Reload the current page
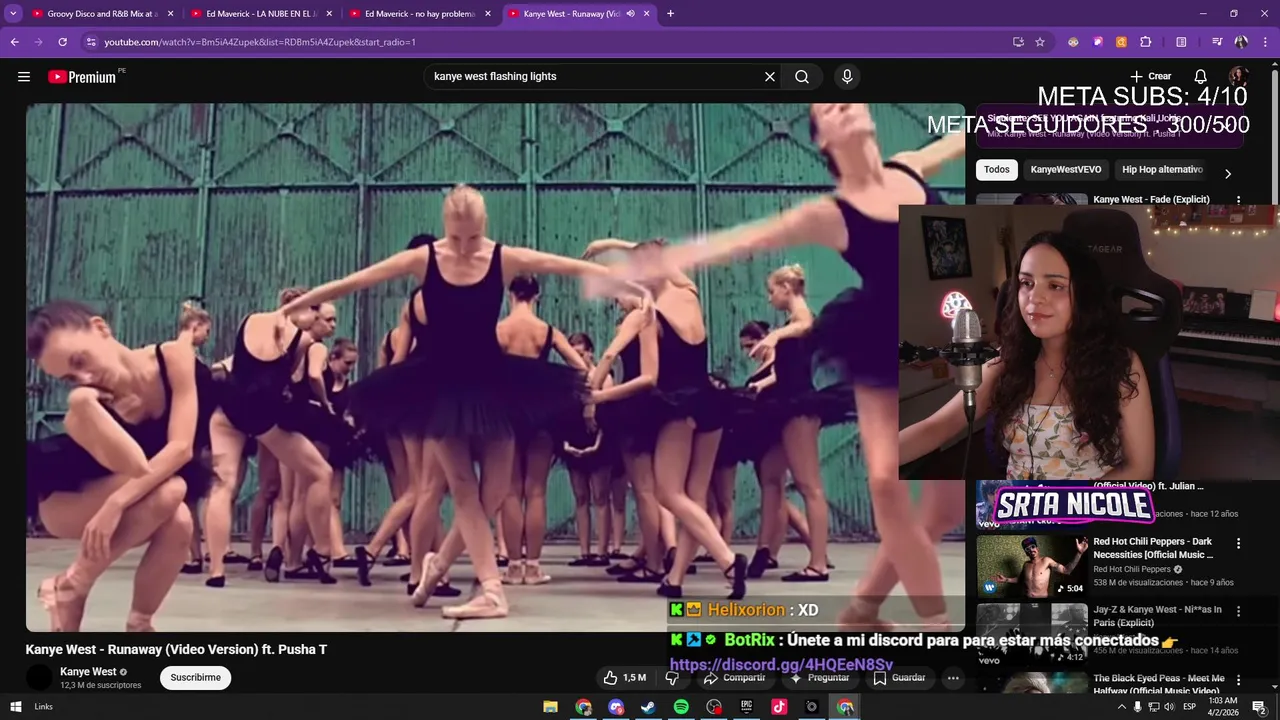 62,42
